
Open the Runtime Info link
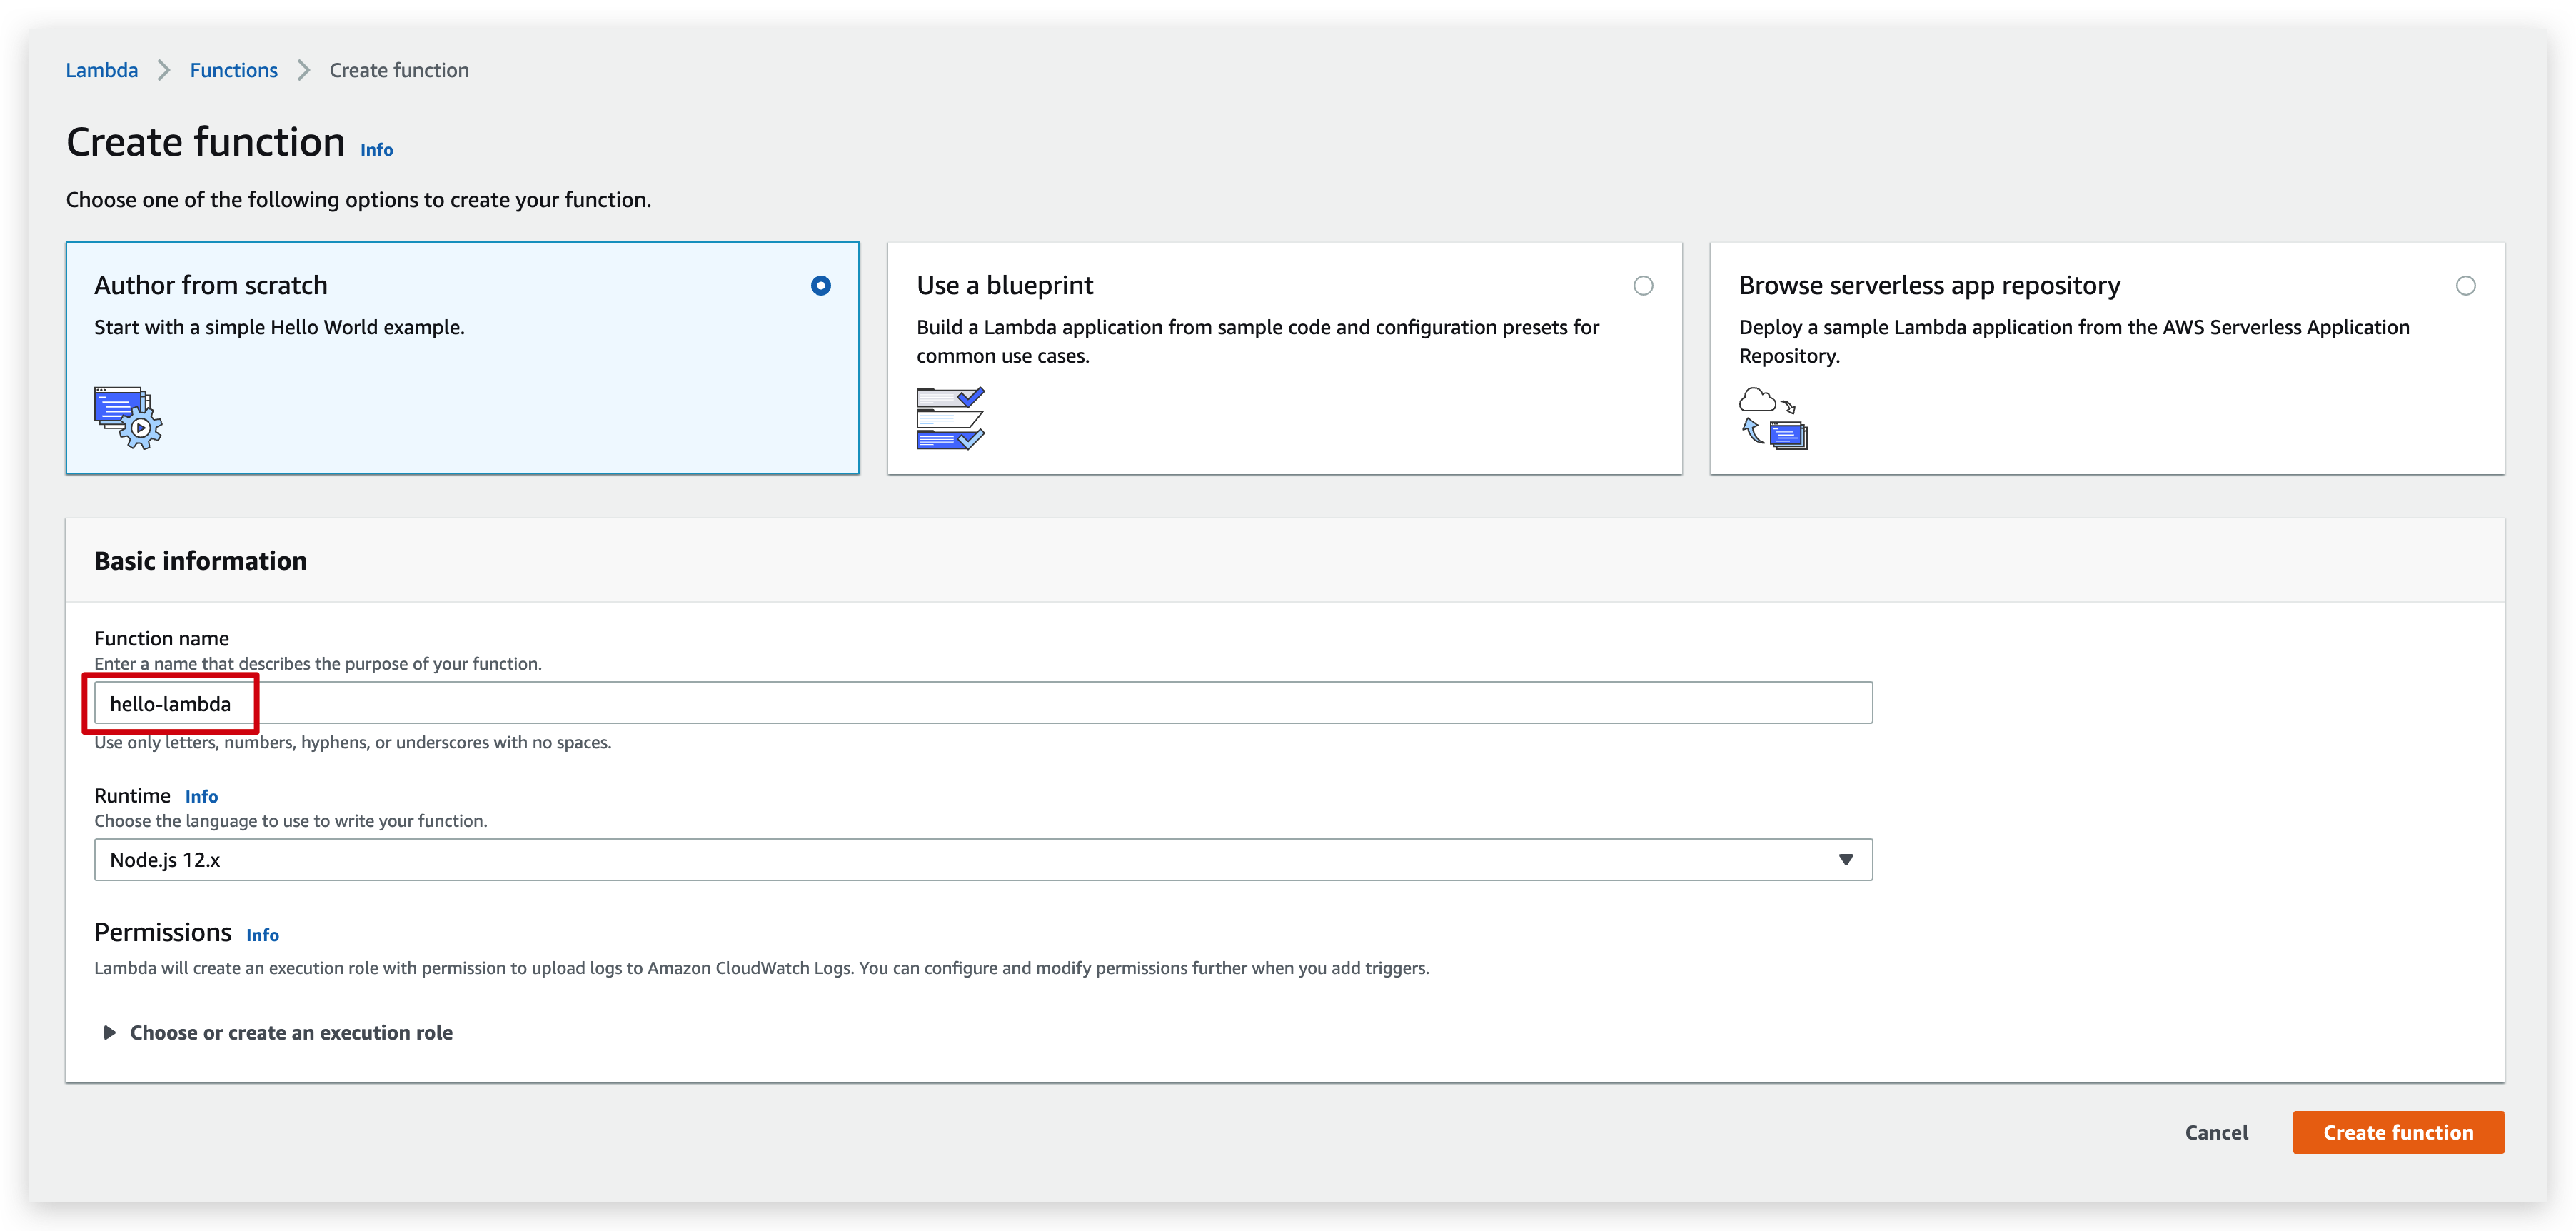pos(201,797)
